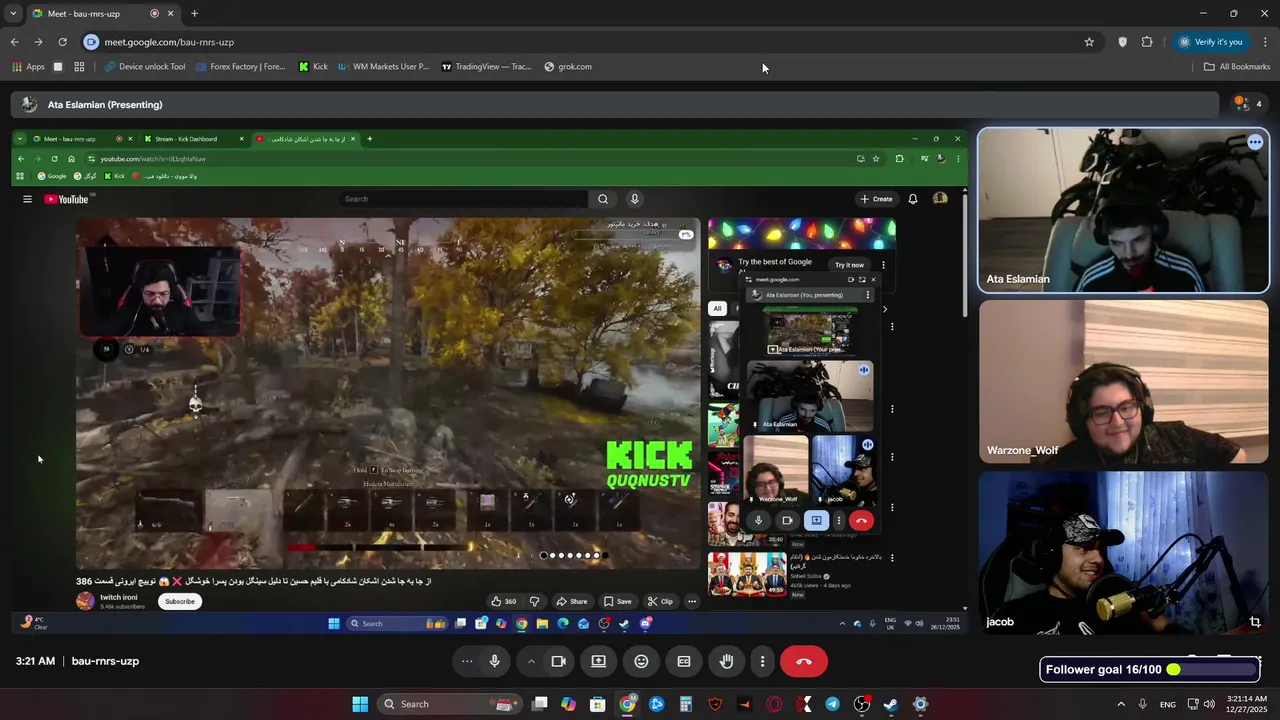Viewport: 1280px width, 720px height.
Task: Click the Share screen button
Action: (x=598, y=661)
